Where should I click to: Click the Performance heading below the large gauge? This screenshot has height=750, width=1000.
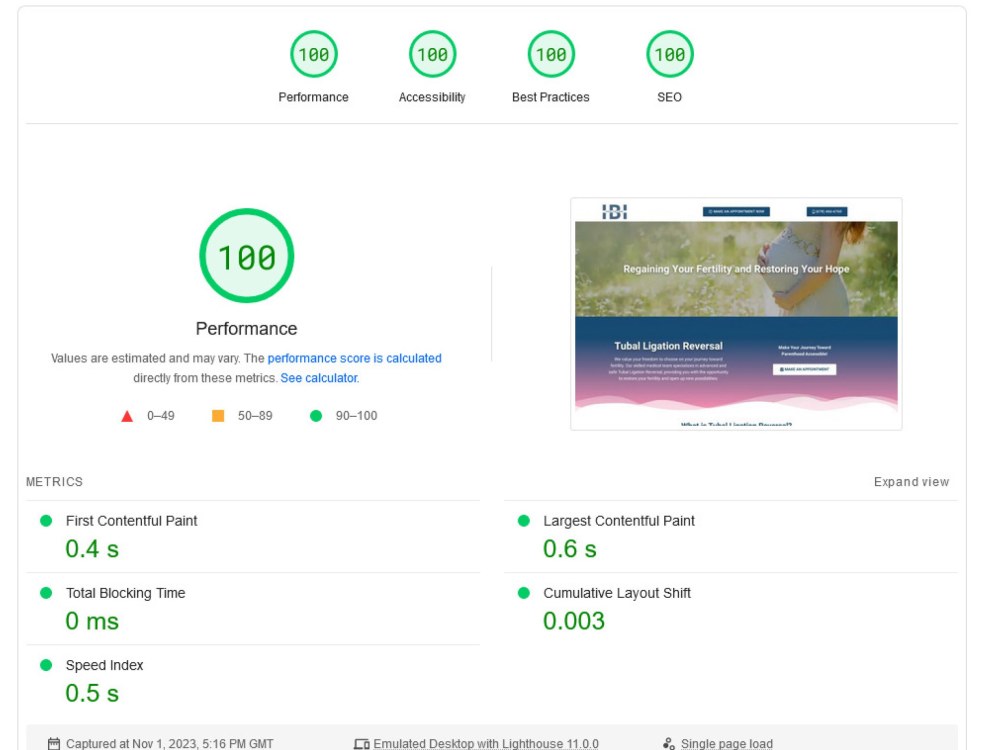[x=246, y=328]
